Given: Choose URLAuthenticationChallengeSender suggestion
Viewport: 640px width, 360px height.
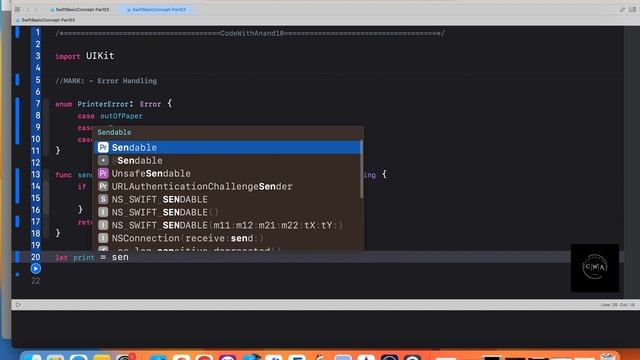Looking at the screenshot, I should click(228, 187).
